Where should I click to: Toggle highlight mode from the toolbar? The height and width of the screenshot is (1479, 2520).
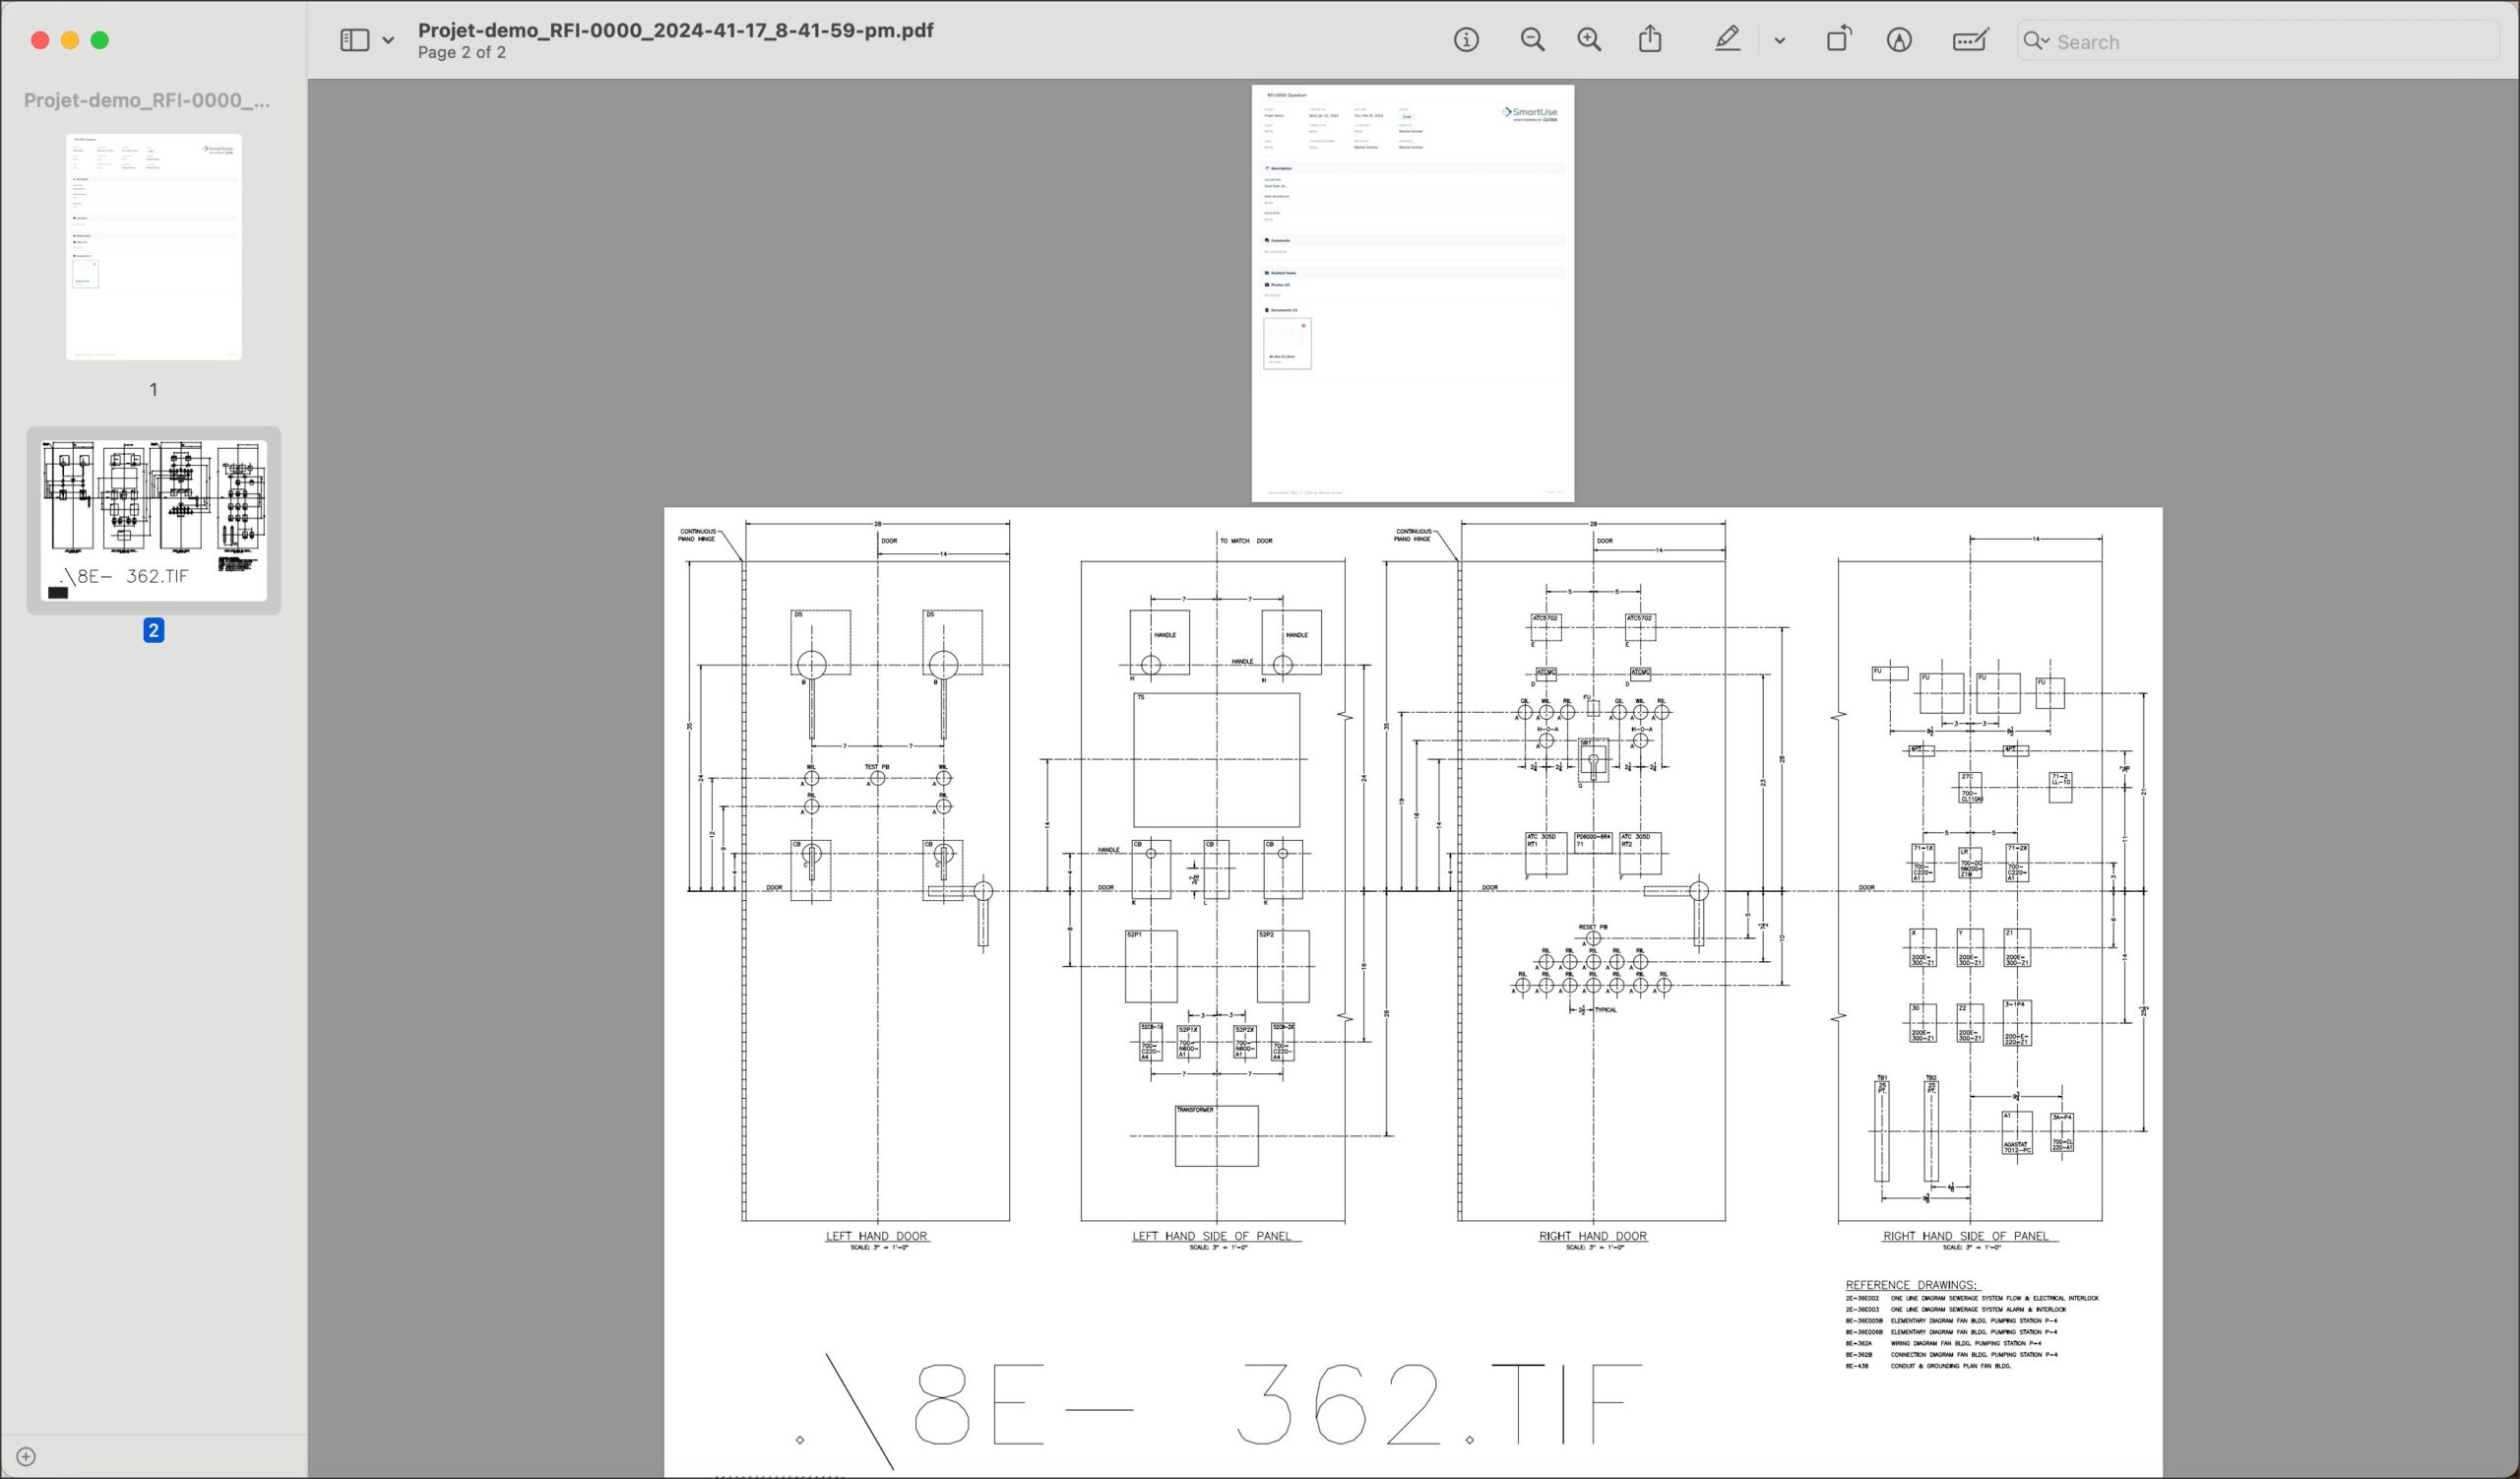[1728, 40]
